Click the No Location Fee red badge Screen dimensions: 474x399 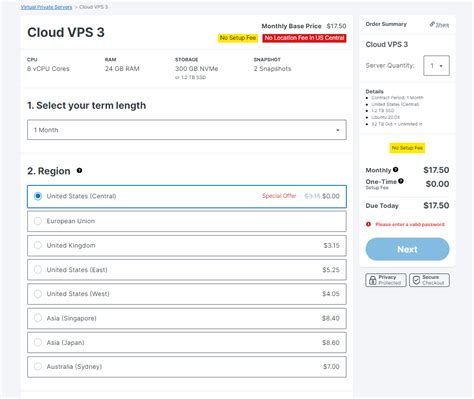pyautogui.click(x=304, y=38)
